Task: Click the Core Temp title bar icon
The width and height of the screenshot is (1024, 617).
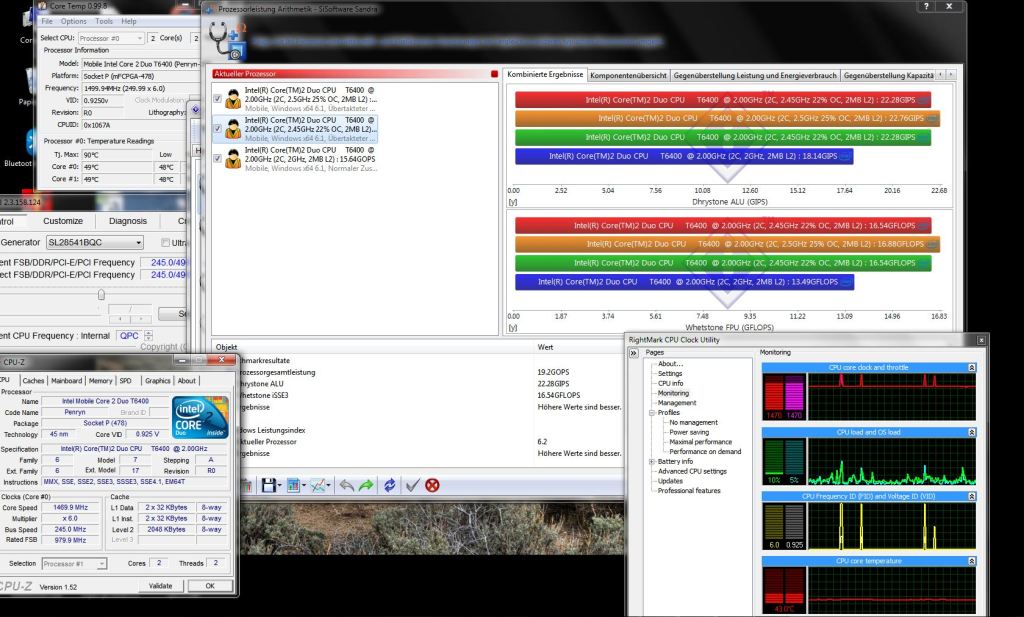Action: 42,6
